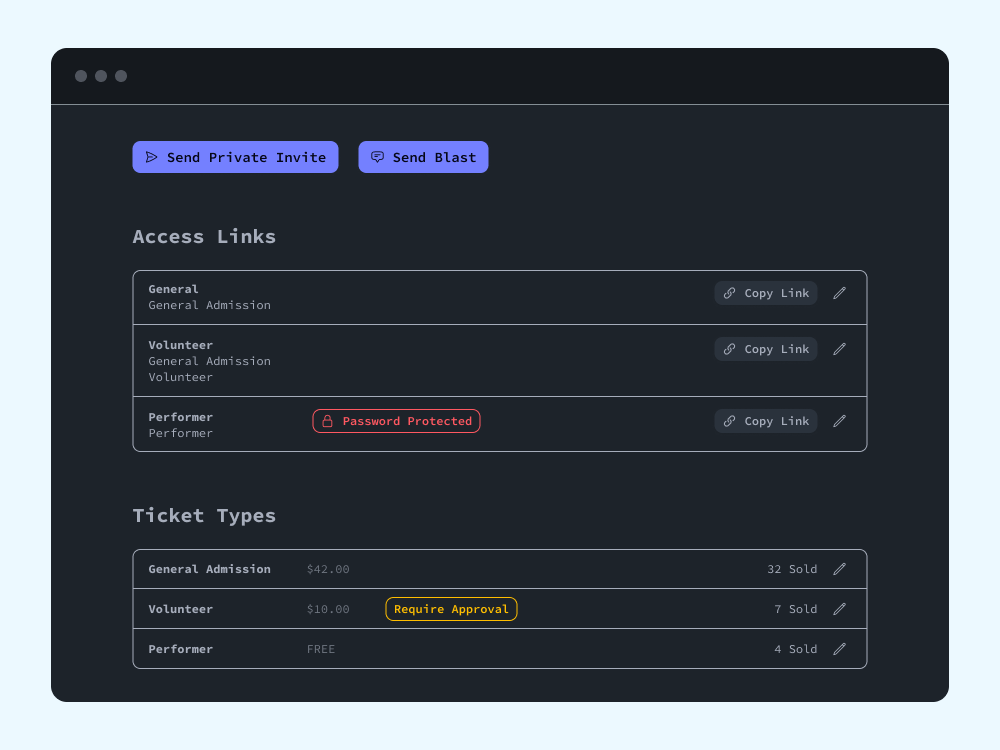Copy link for Volunteer access link
The image size is (1000, 750).
(765, 349)
